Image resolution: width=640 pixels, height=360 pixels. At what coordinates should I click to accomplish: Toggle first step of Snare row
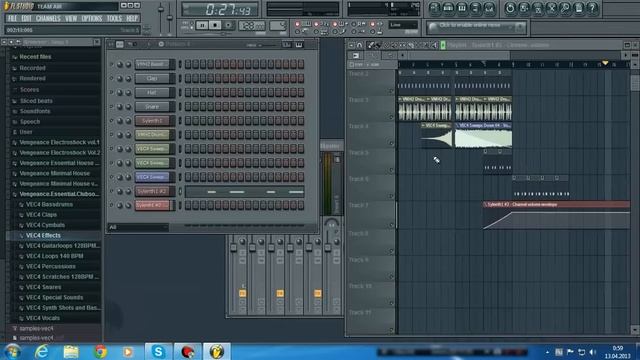188,107
